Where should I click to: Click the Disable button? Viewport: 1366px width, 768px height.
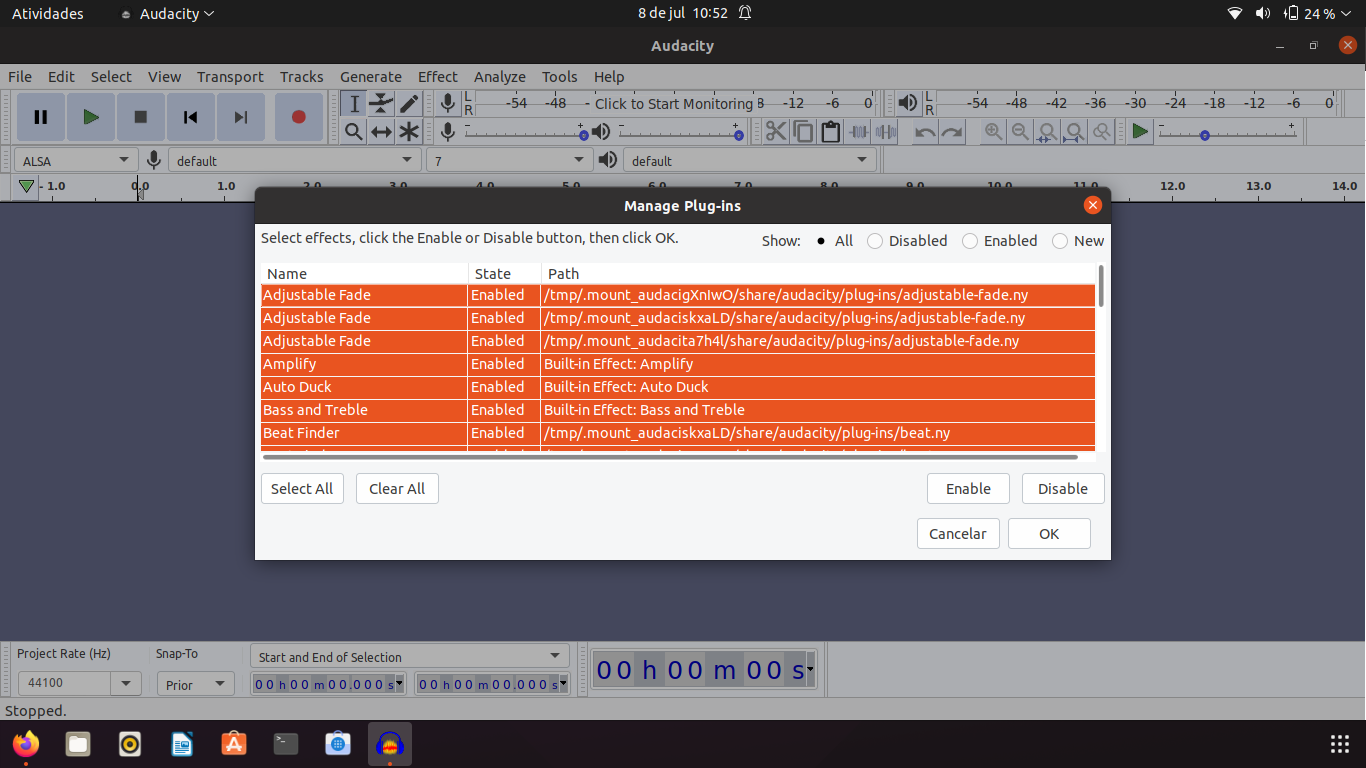[x=1063, y=488]
